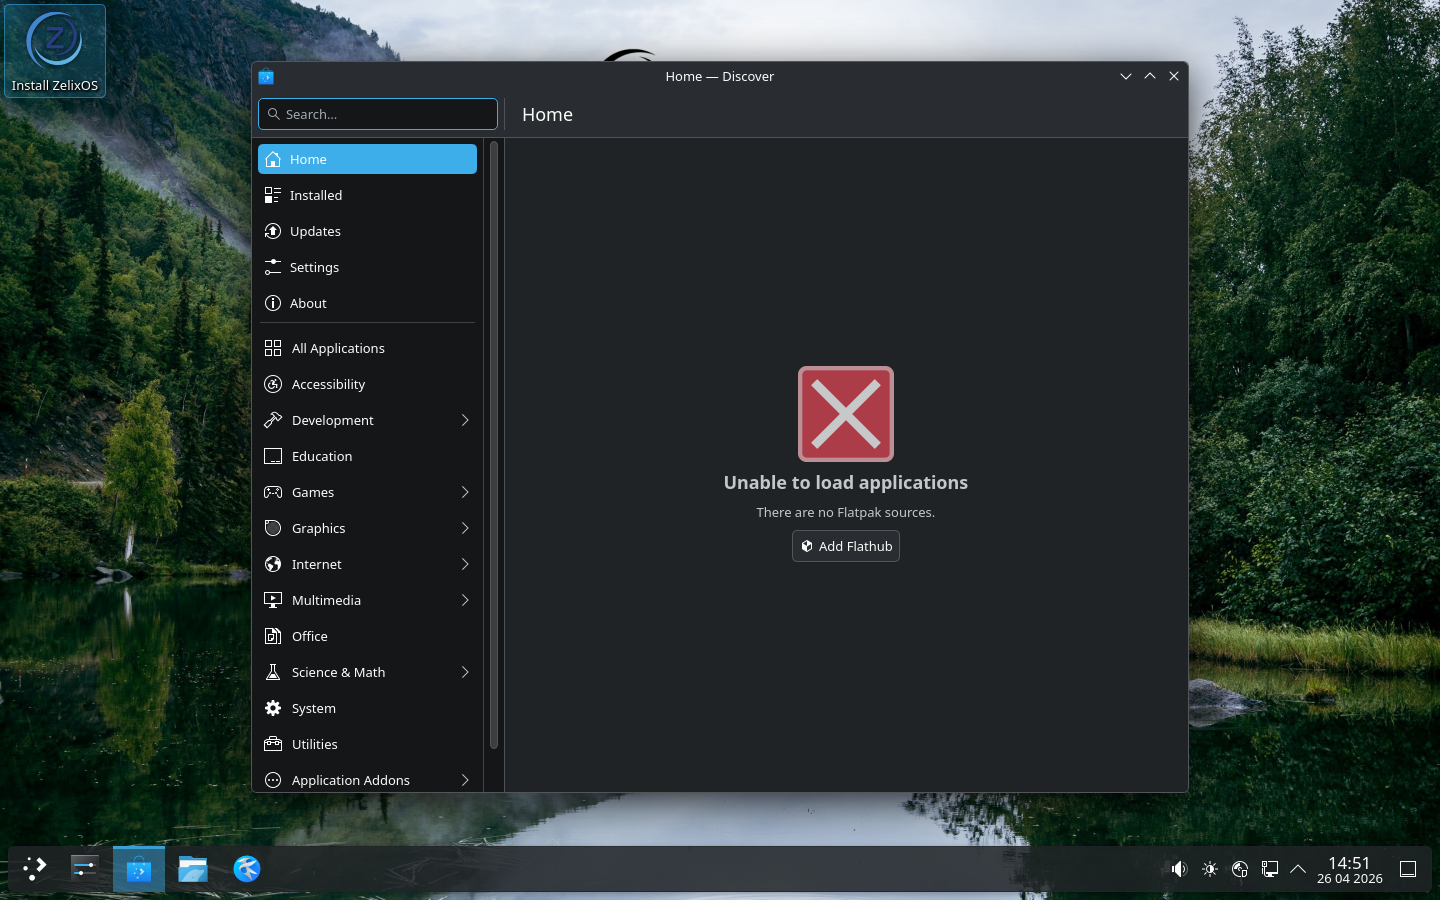Click the Settings sliders icon in sidebar
Image resolution: width=1440 pixels, height=900 pixels.
pos(273,267)
